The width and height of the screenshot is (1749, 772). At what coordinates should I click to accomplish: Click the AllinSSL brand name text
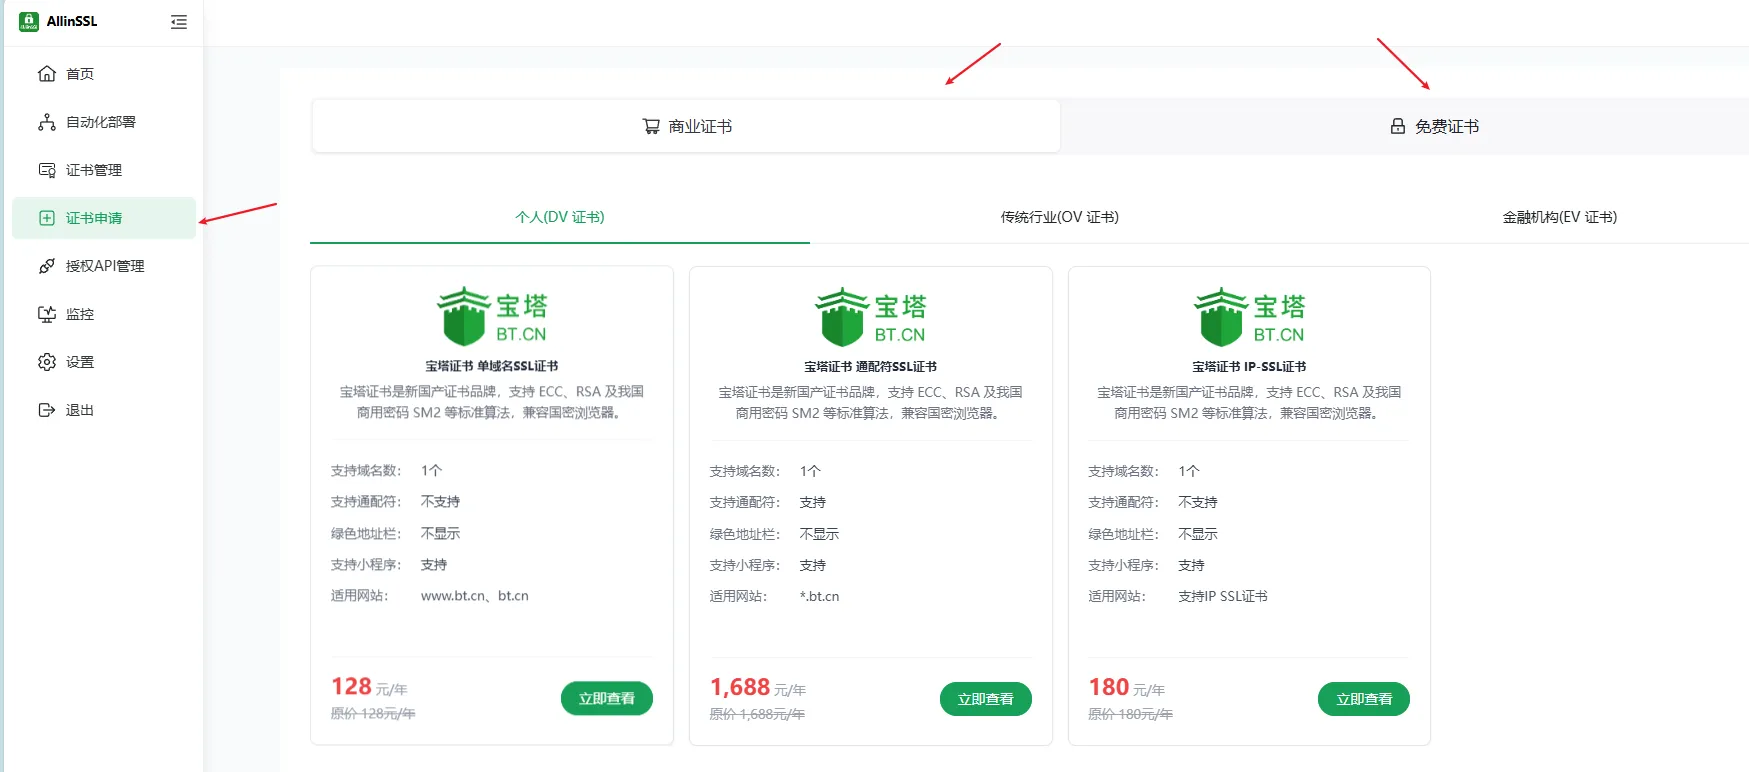click(72, 21)
